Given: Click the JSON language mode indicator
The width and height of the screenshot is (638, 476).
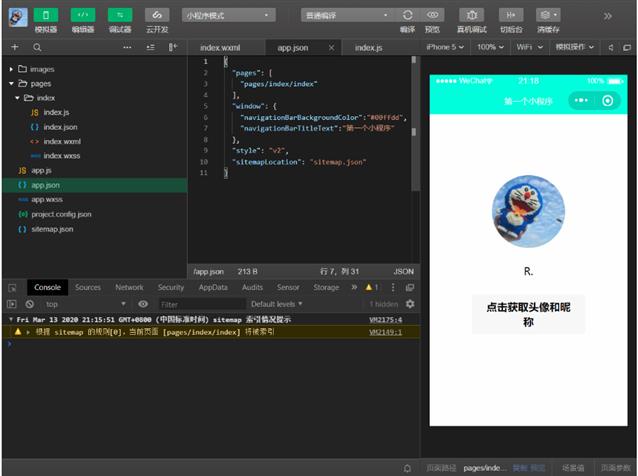Looking at the screenshot, I should tap(403, 271).
